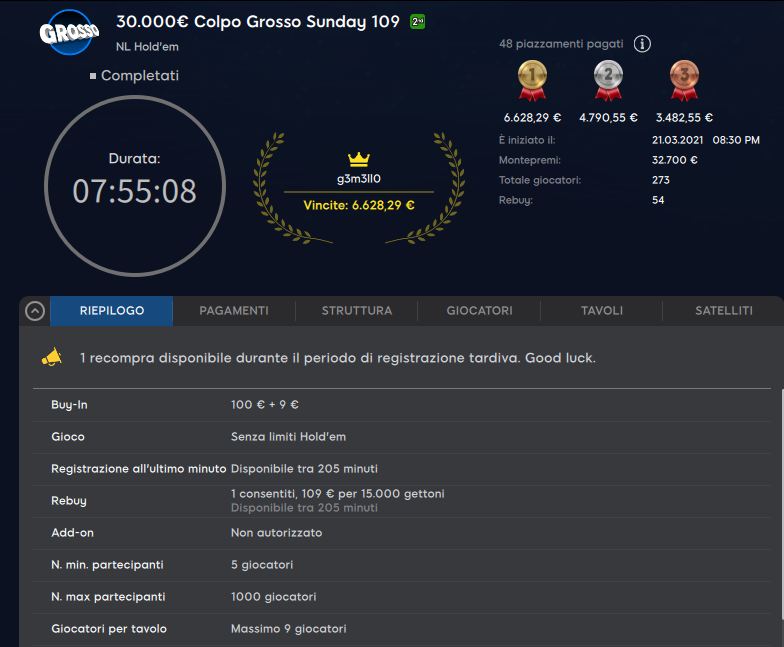Click maximum participants value '1000 giocatori'
The height and width of the screenshot is (647, 784).
[273, 596]
